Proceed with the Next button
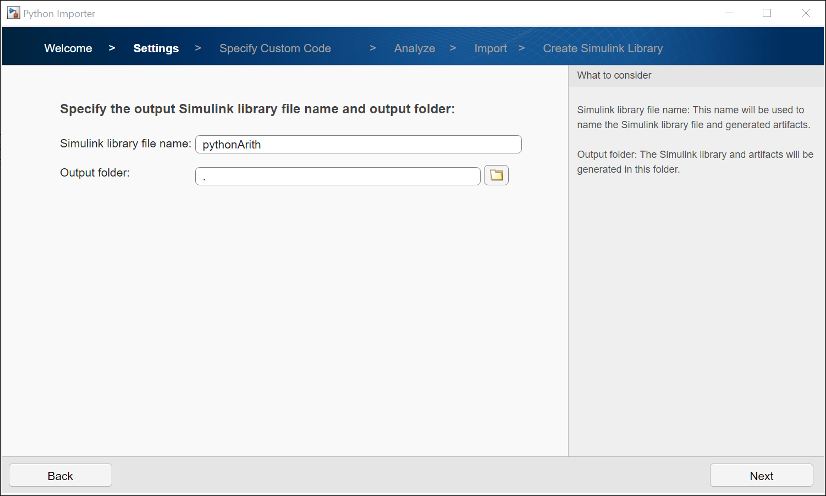This screenshot has height=496, width=826. 761,476
